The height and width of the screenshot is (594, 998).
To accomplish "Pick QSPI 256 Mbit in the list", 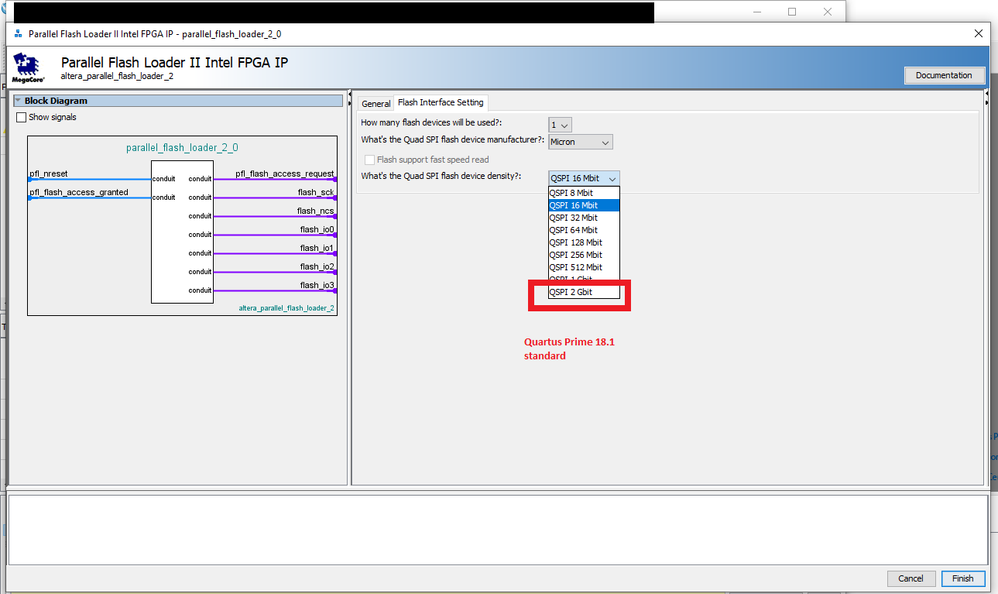I will point(584,255).
